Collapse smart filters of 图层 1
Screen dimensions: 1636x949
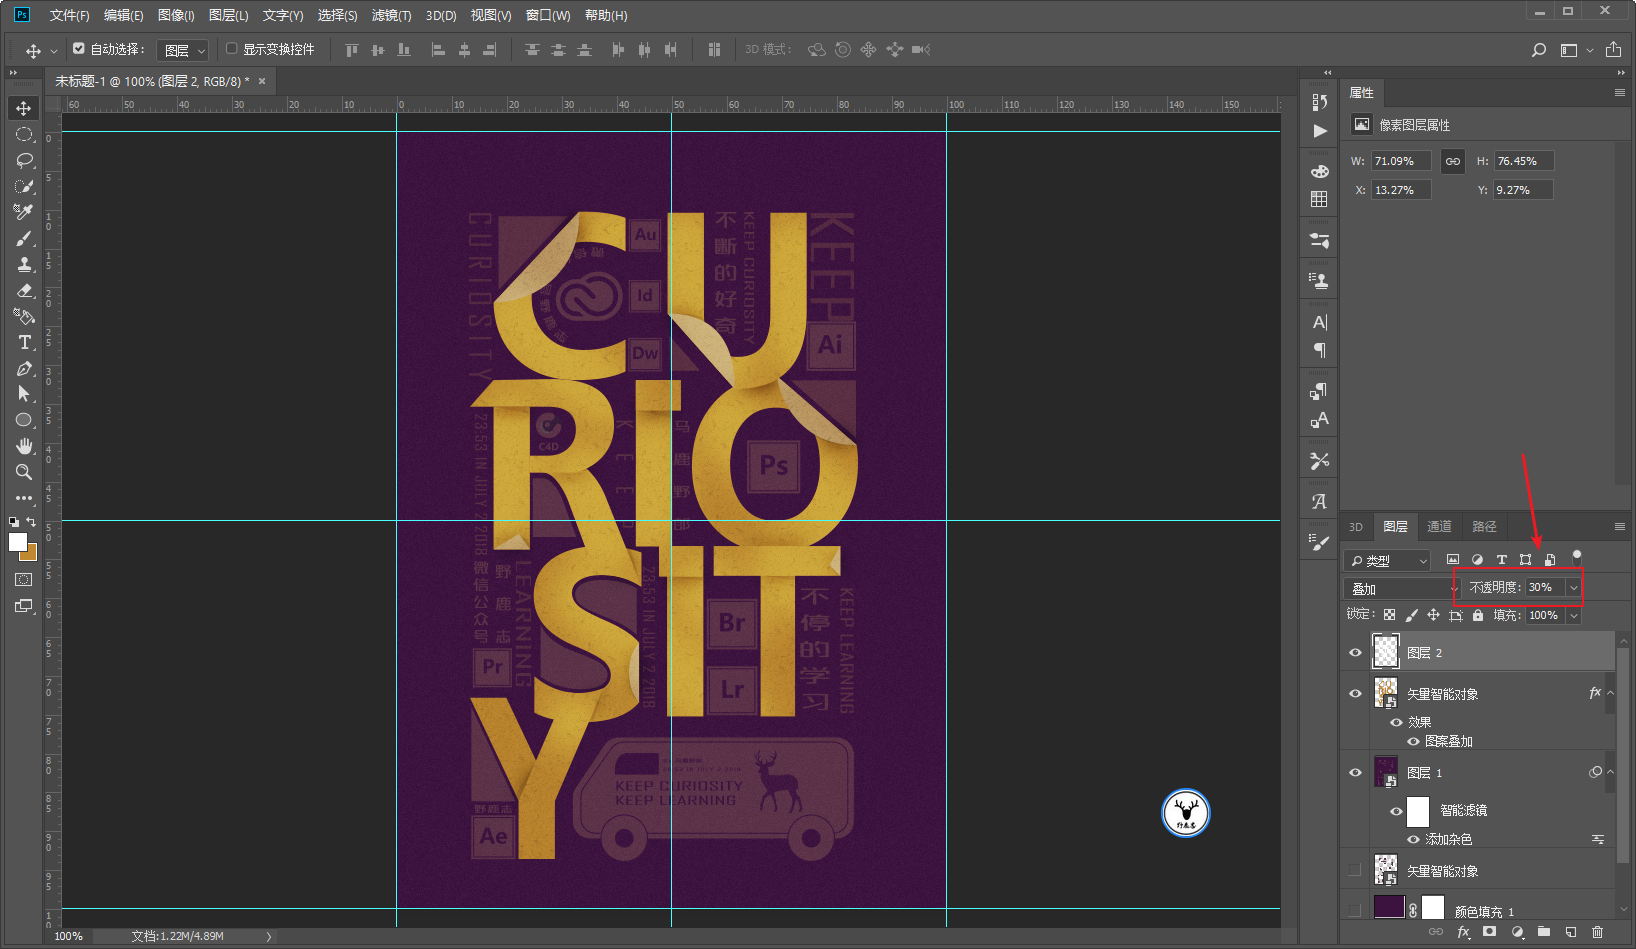pos(1610,772)
